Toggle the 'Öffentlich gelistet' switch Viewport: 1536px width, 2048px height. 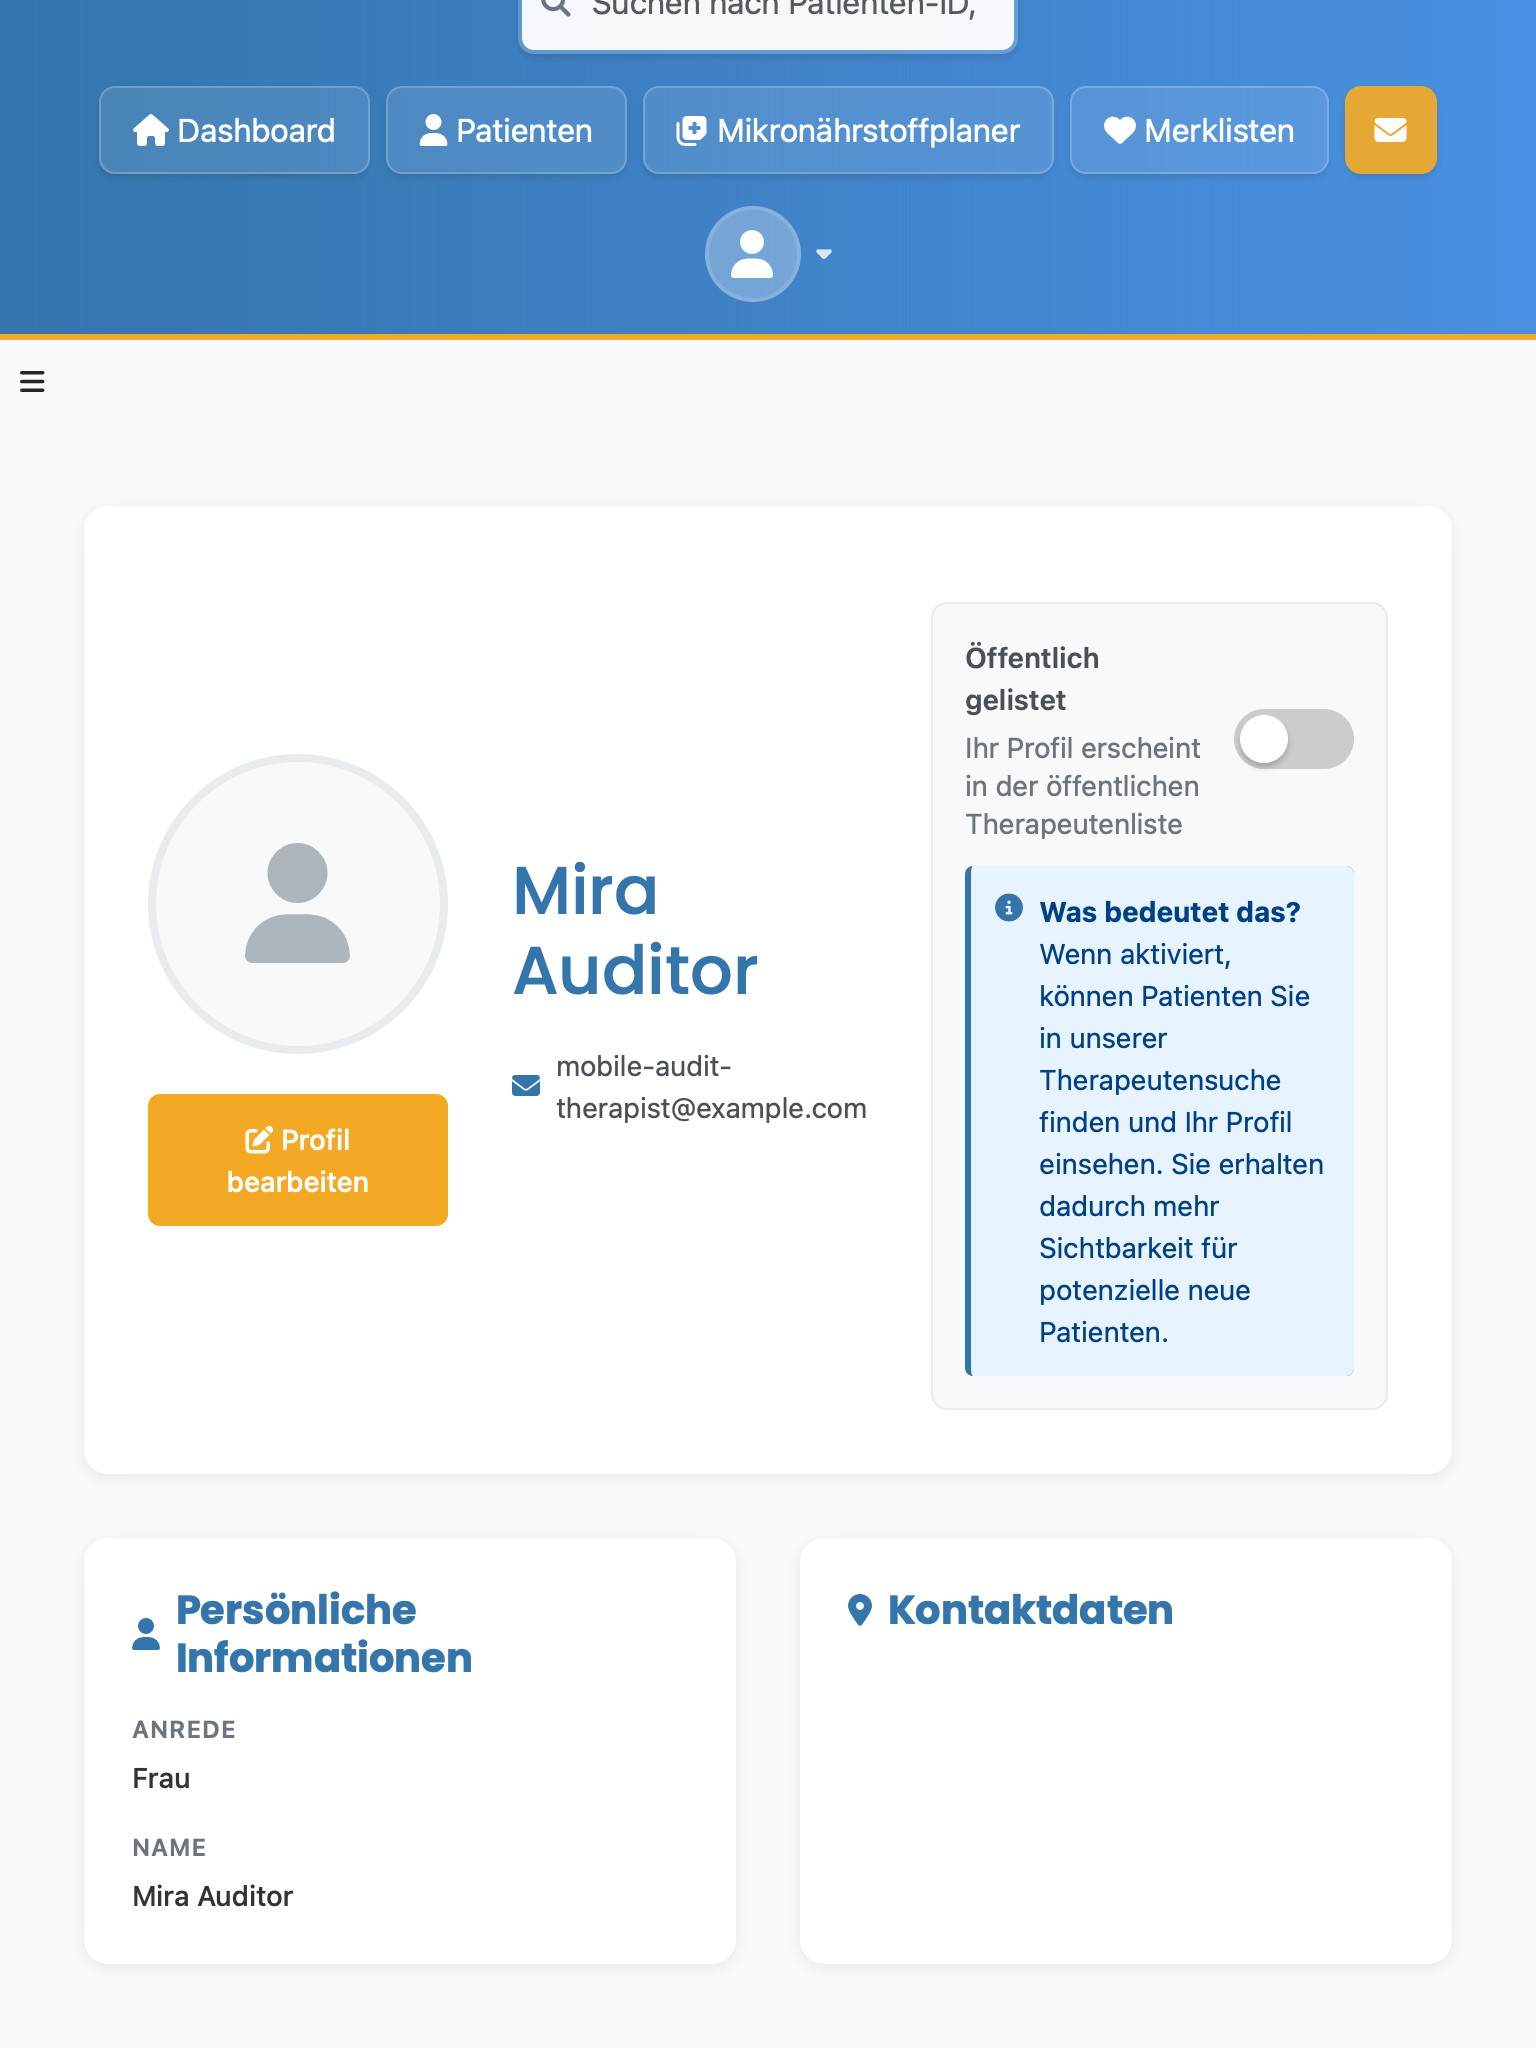point(1293,739)
